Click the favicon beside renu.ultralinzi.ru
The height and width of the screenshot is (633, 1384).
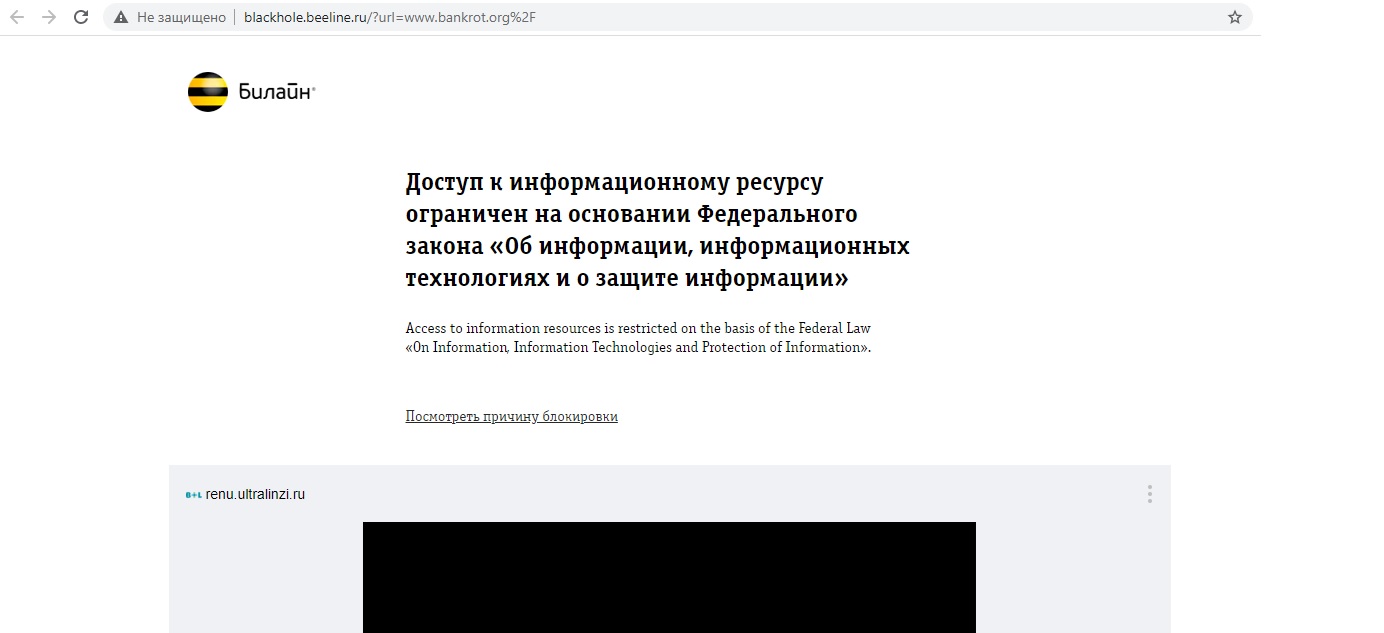[x=193, y=495]
